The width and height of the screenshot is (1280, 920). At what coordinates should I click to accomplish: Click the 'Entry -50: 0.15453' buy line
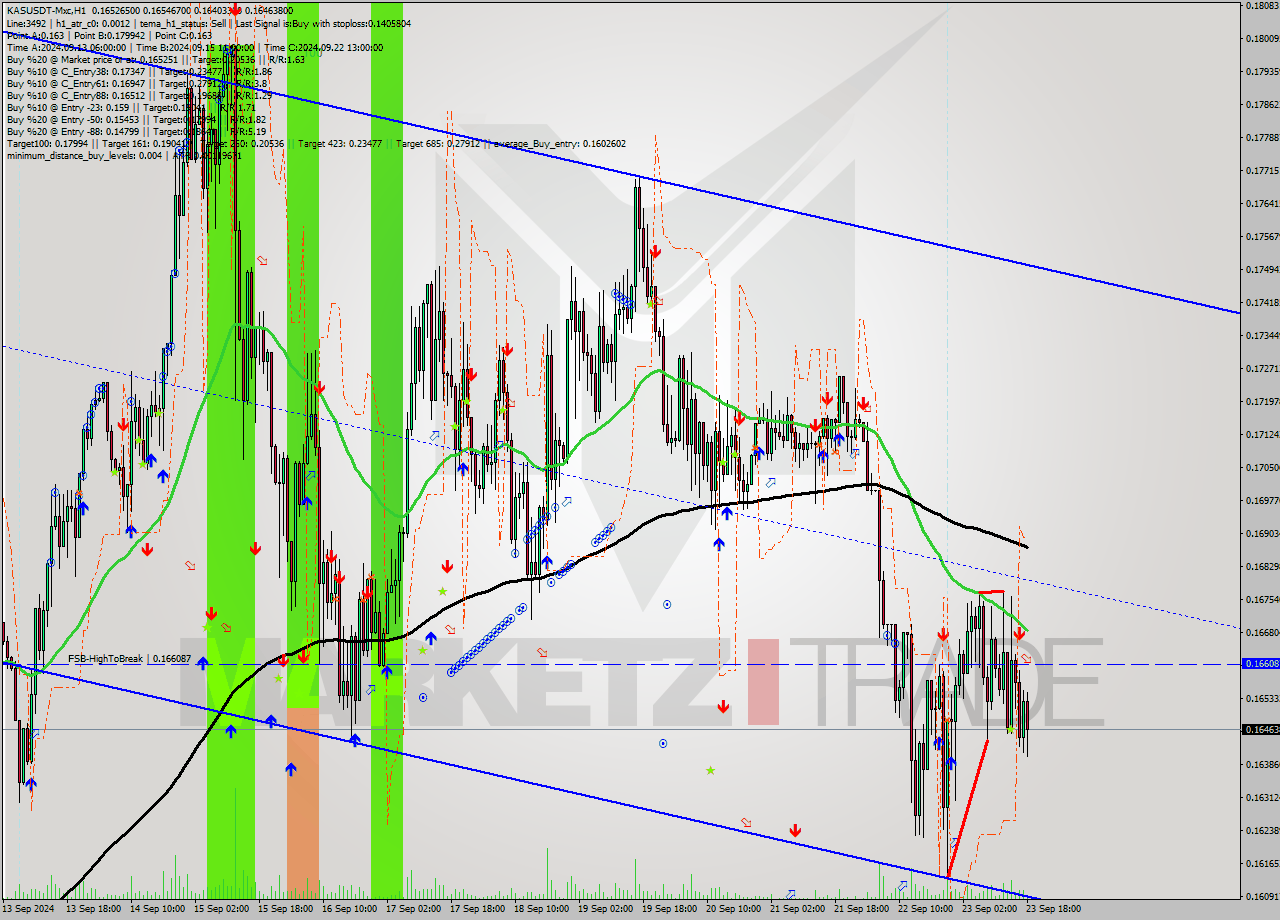coord(136,119)
